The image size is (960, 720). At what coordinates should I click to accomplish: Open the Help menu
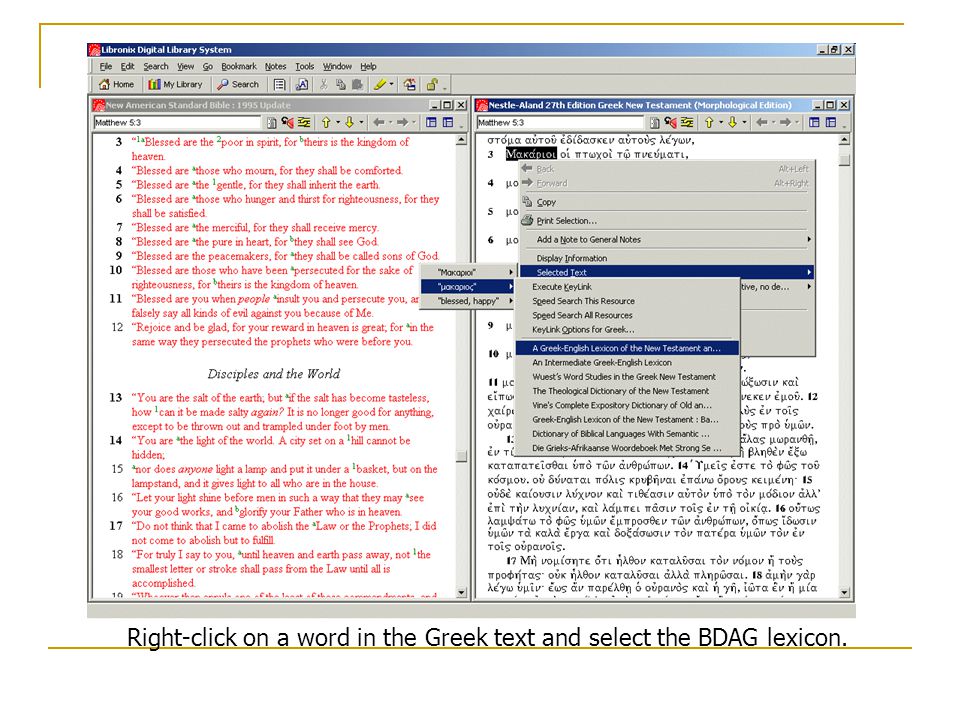tap(368, 66)
